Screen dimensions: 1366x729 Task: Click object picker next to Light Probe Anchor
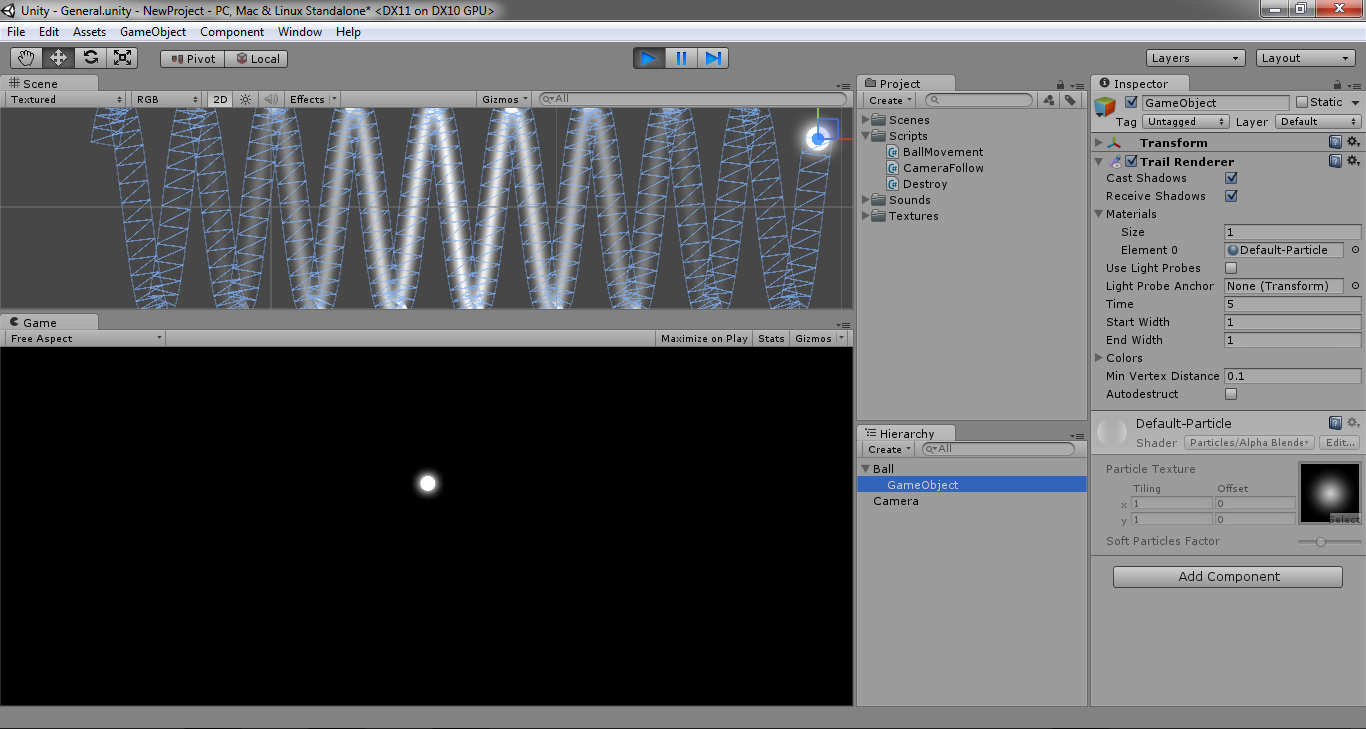1356,286
